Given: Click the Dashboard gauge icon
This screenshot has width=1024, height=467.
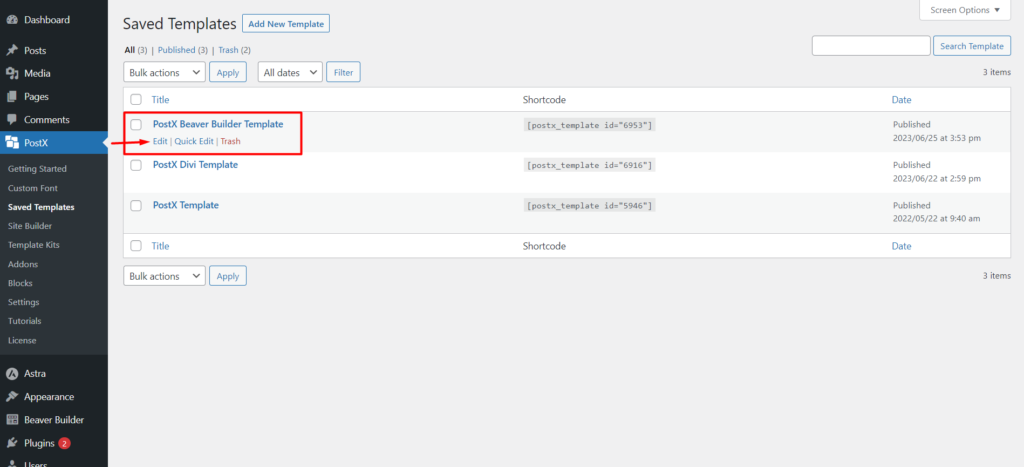Looking at the screenshot, I should click(12, 20).
